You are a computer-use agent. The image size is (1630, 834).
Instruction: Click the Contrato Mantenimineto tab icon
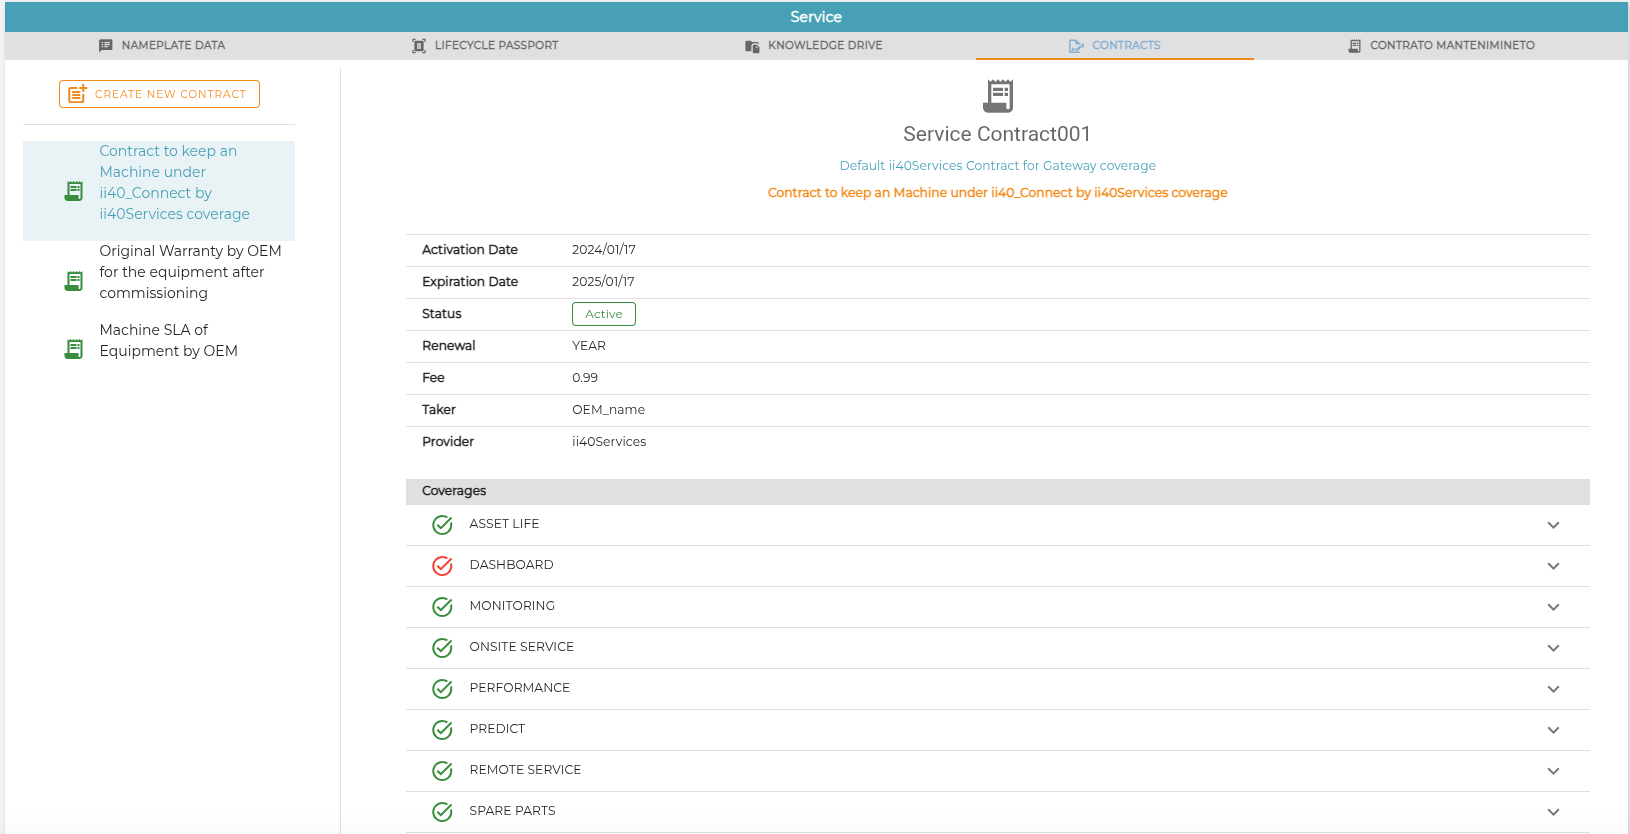point(1354,46)
